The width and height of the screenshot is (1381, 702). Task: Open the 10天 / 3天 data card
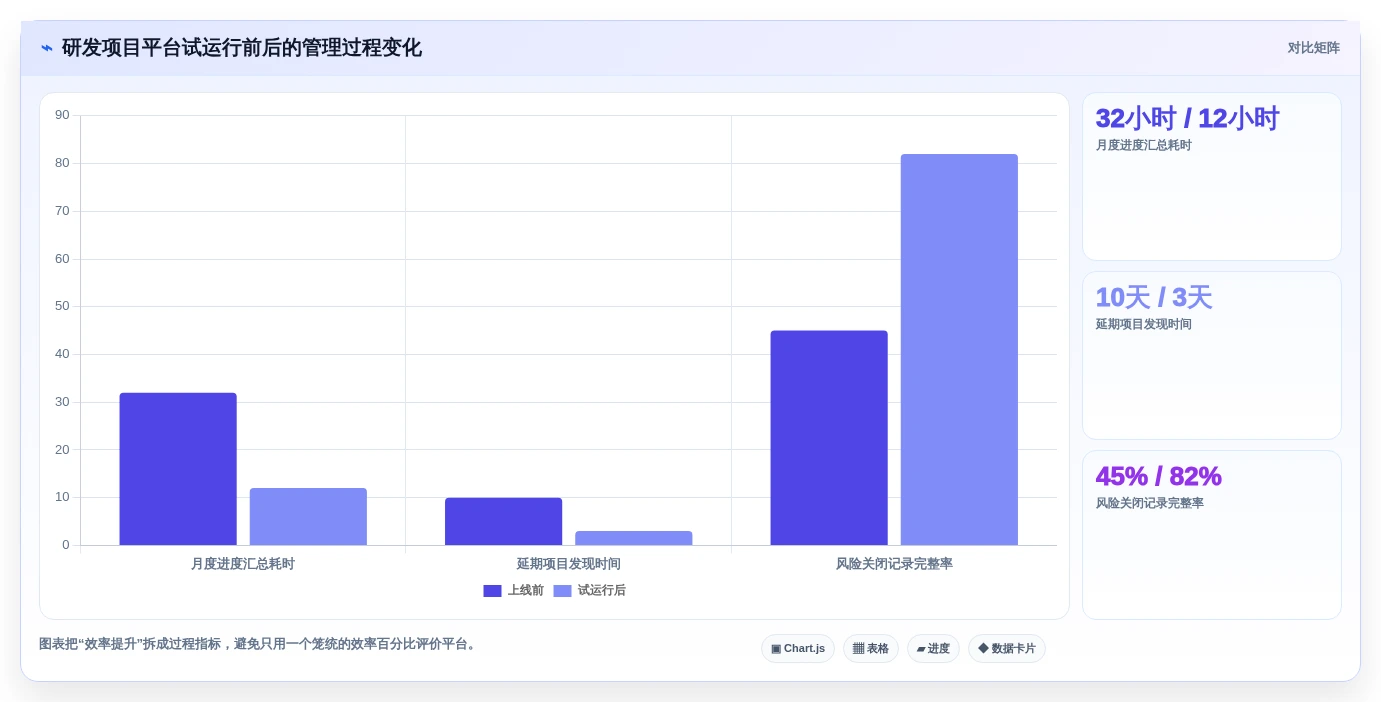tap(1212, 356)
